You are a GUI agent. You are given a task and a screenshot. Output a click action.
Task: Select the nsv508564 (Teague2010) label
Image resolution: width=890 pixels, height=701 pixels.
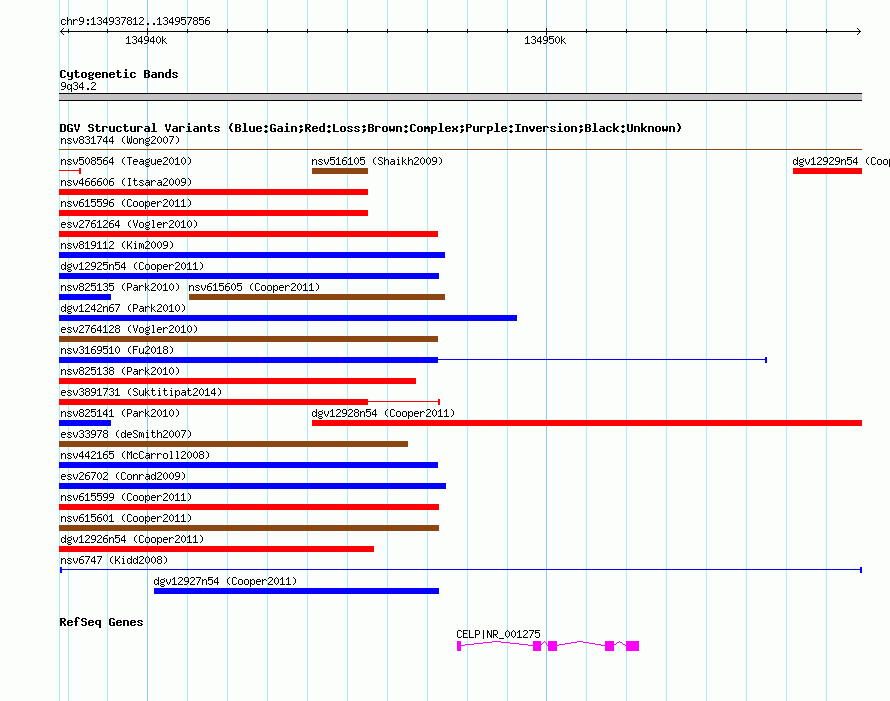coord(126,161)
